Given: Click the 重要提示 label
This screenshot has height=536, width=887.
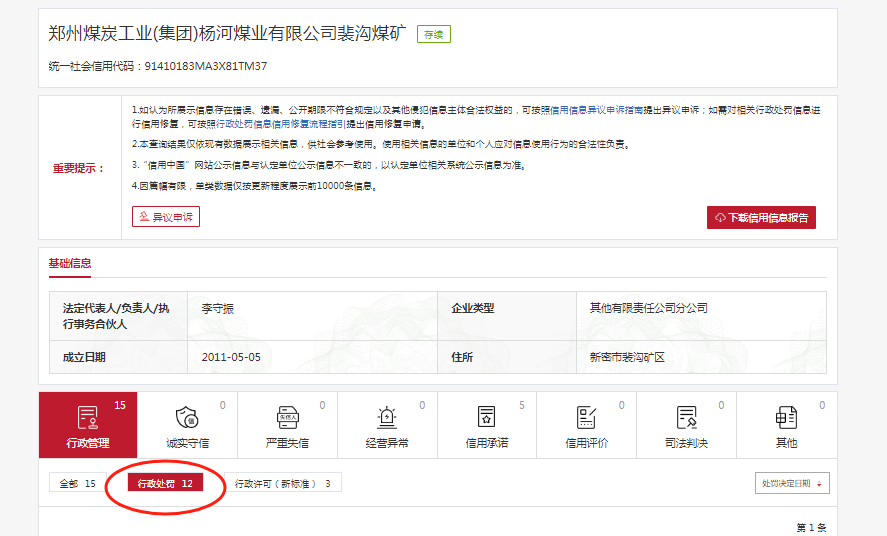Looking at the screenshot, I should [79, 168].
